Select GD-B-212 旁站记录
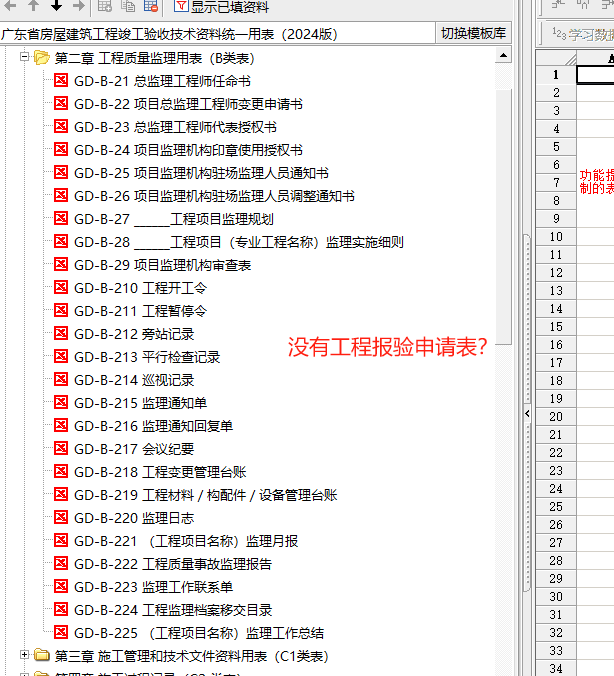The height and width of the screenshot is (676, 614). (x=134, y=334)
